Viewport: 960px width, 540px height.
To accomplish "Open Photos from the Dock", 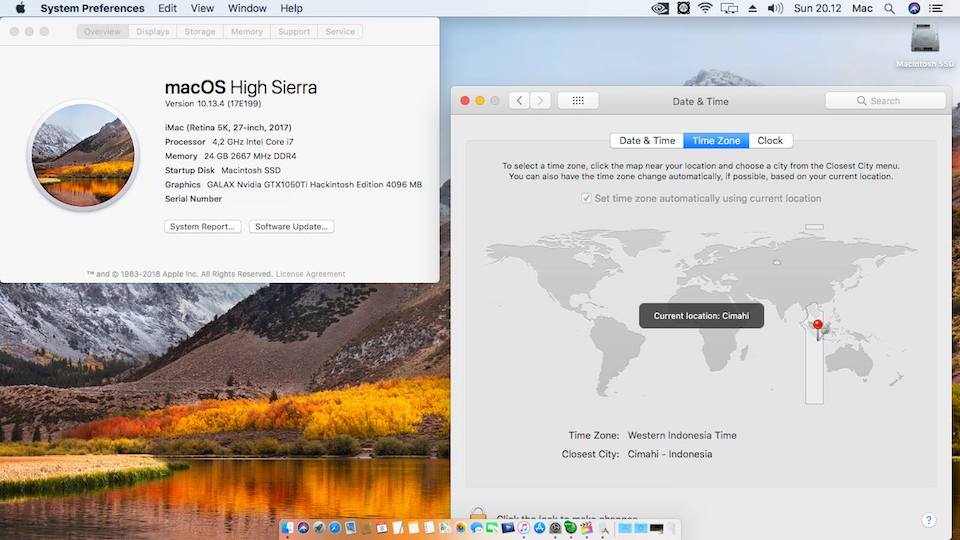I will 460,527.
